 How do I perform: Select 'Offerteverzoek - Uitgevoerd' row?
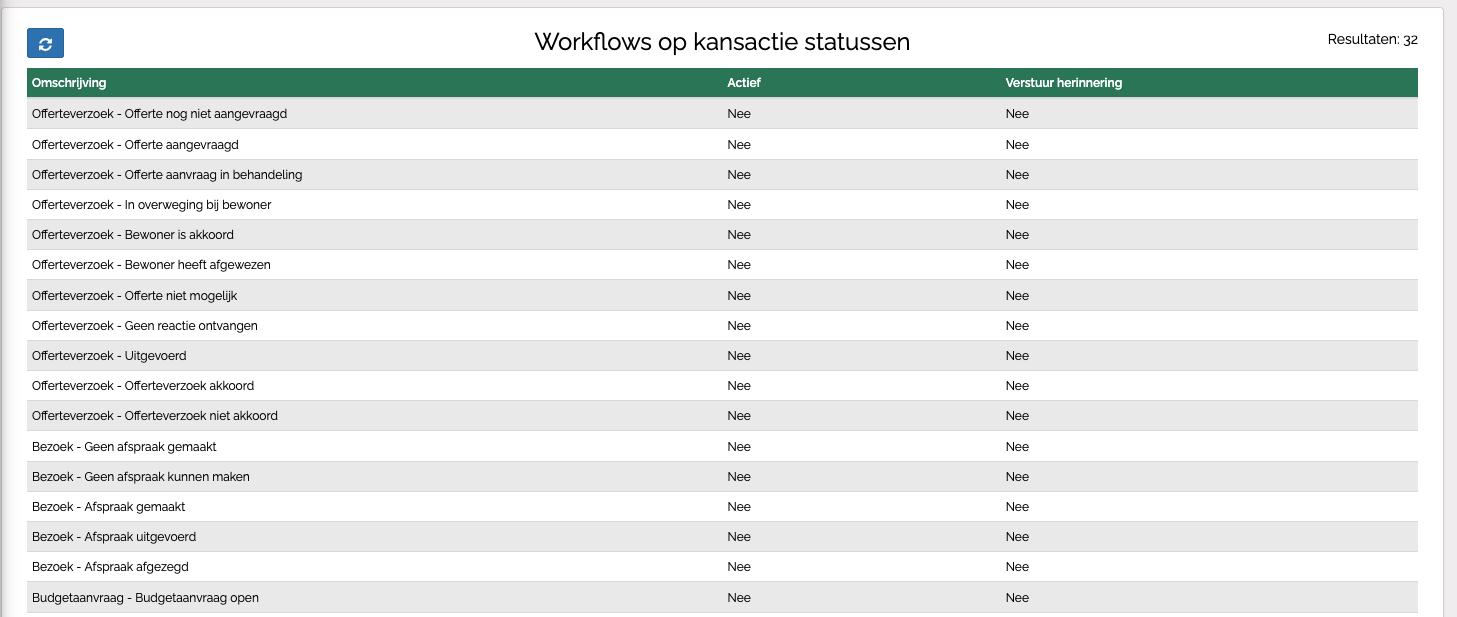(x=109, y=356)
